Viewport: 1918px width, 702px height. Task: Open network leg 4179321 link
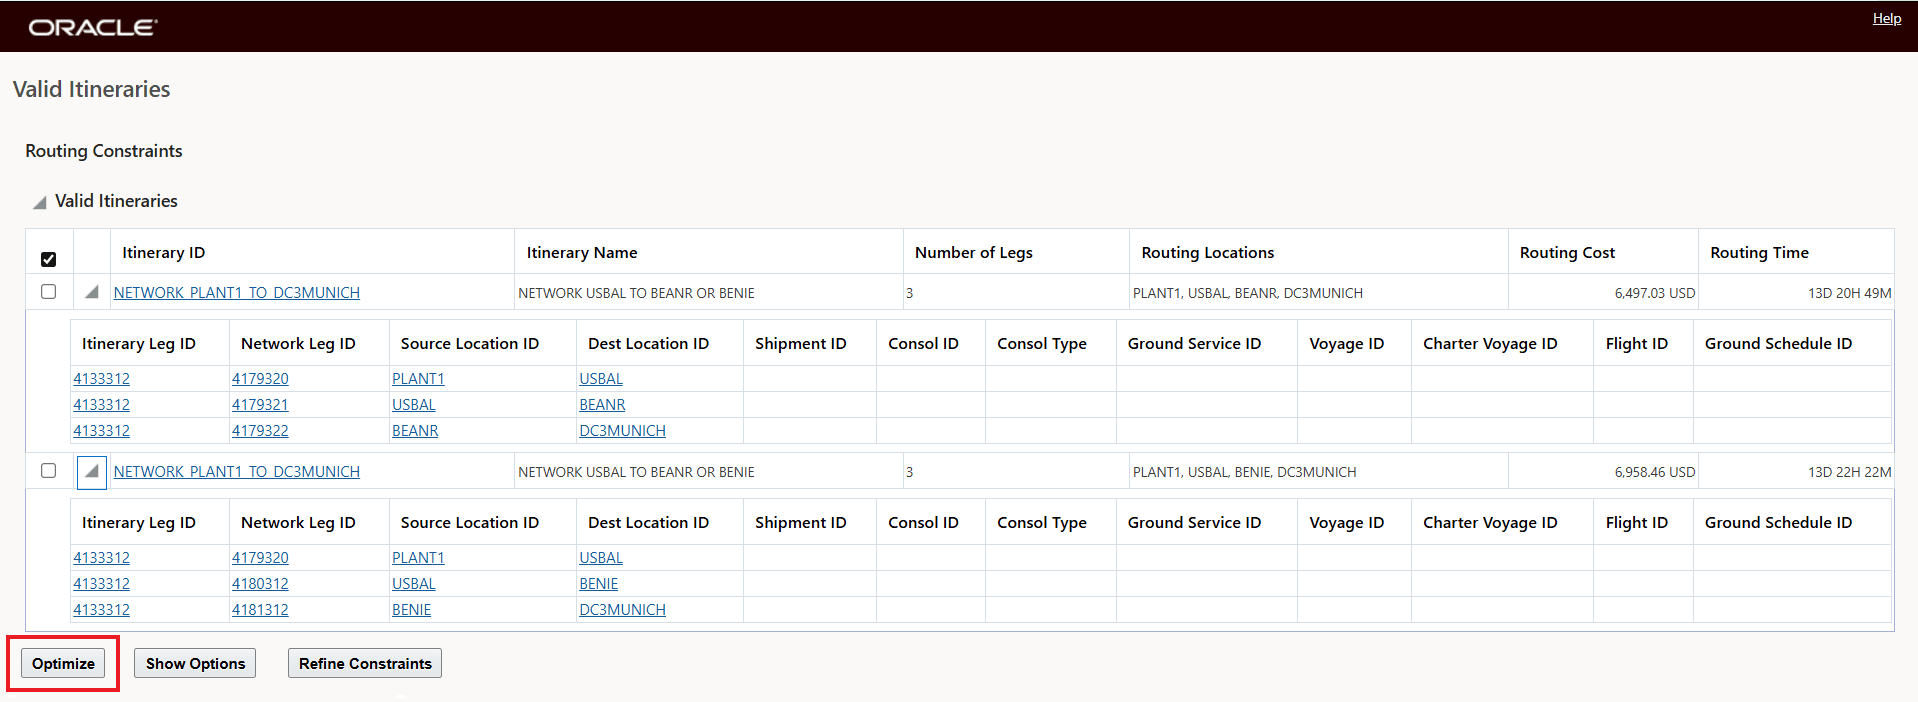[260, 405]
